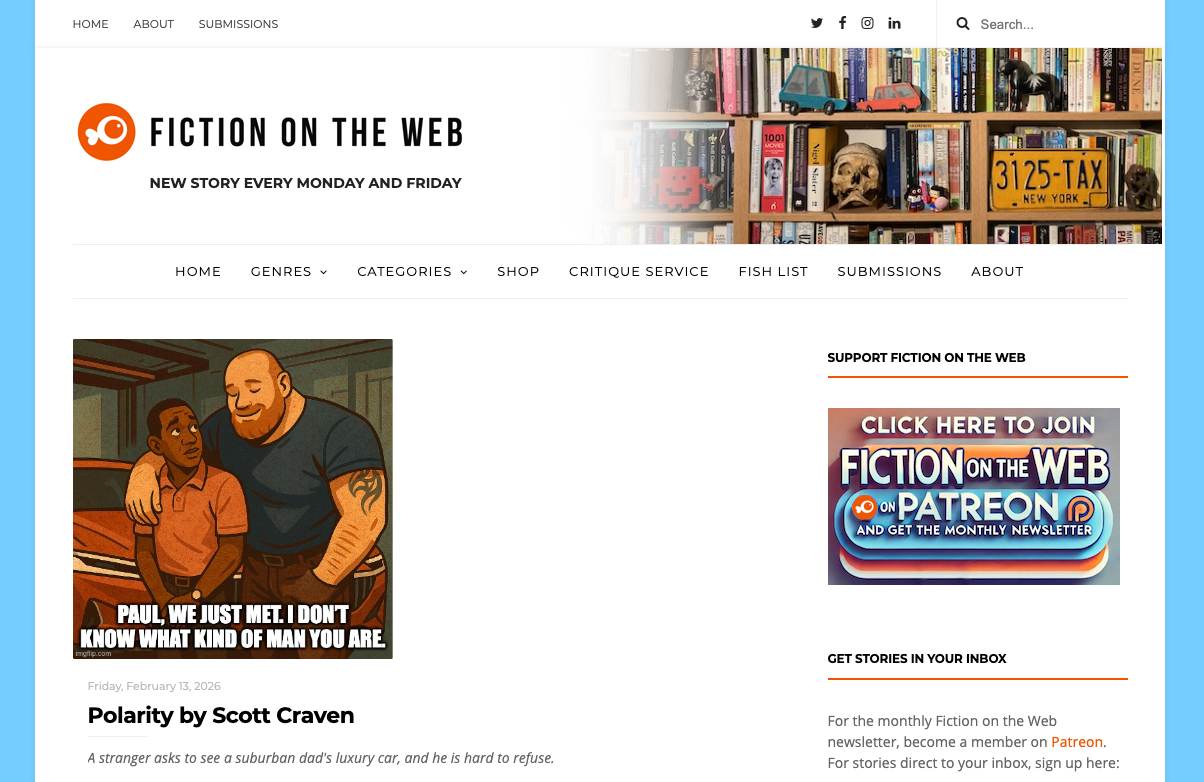Select Submissions in main navigation bar
Screen dimensions: 1204x782
[x=889, y=271]
